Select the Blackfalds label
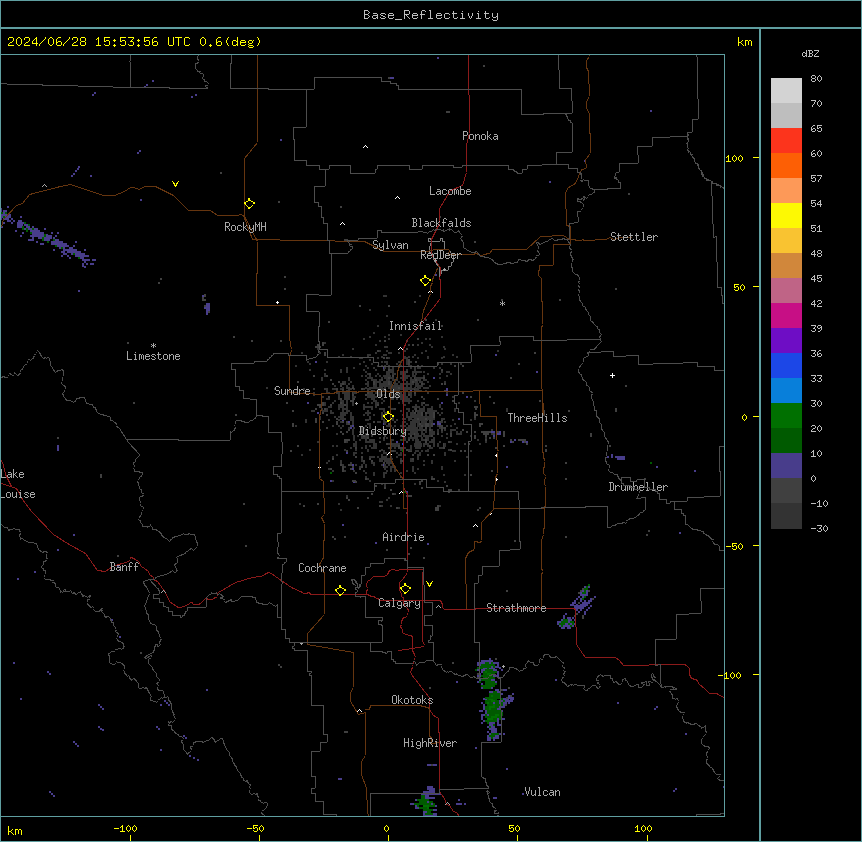862x842 pixels. [x=441, y=223]
